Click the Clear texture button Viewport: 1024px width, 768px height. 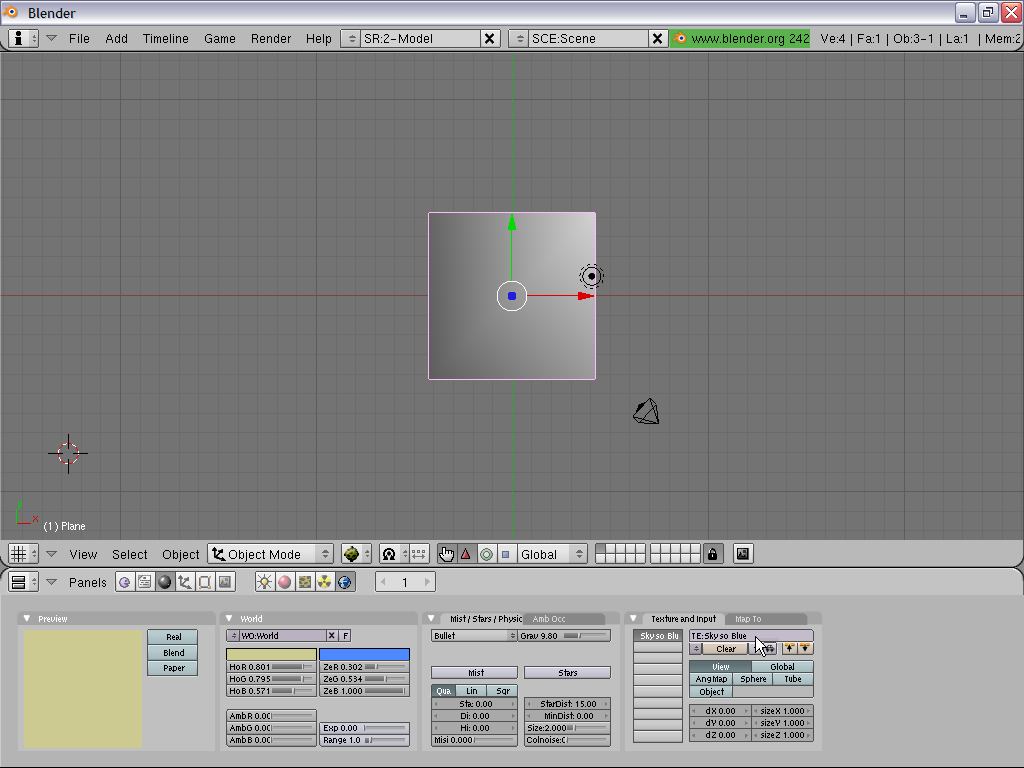click(x=726, y=649)
